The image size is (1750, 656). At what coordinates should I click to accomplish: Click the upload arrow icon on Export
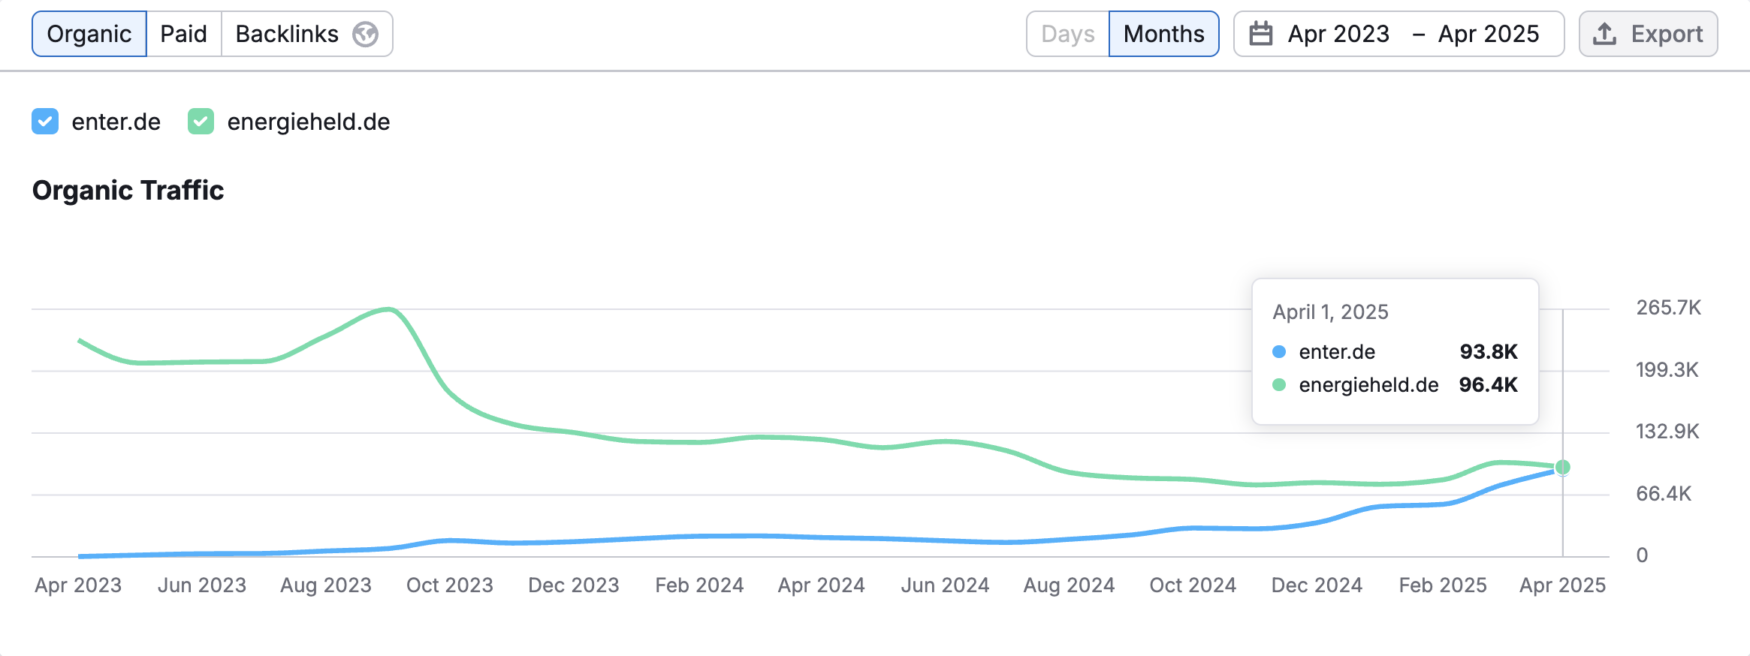1605,34
